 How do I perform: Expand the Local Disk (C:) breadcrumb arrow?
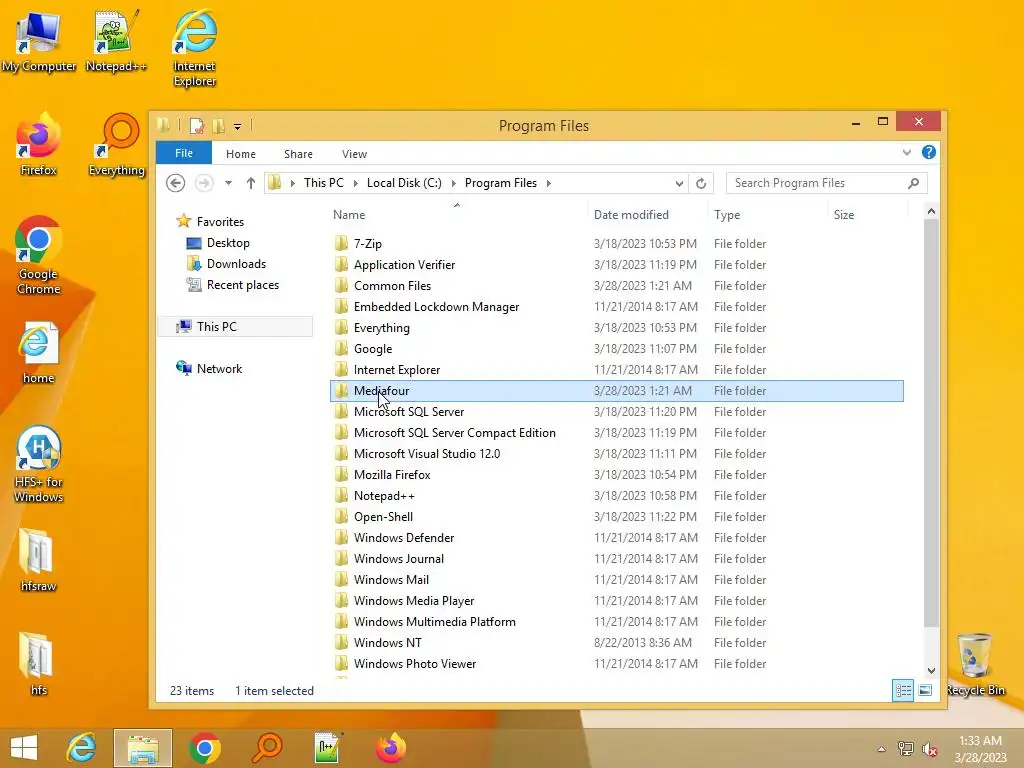click(x=453, y=184)
